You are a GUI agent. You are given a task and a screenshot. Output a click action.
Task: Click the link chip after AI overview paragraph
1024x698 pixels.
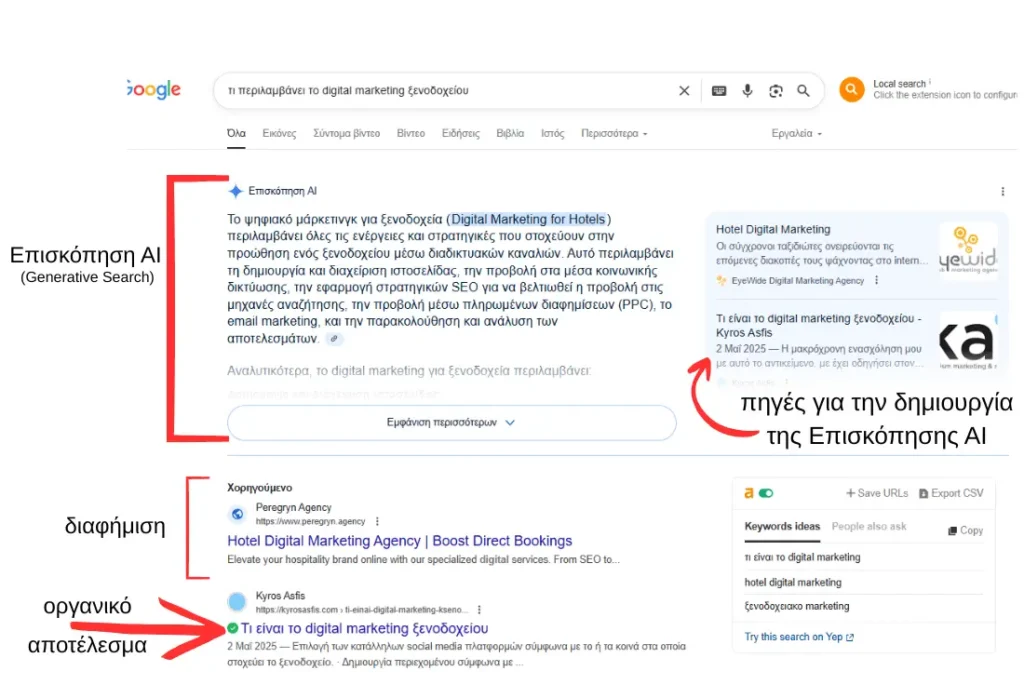click(x=334, y=339)
